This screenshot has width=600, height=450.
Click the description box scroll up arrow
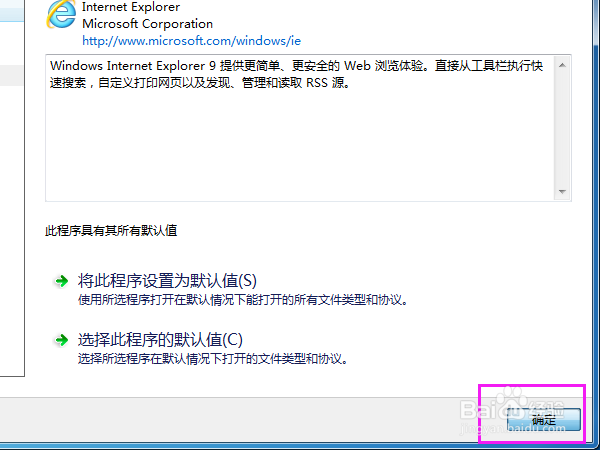tap(562, 65)
